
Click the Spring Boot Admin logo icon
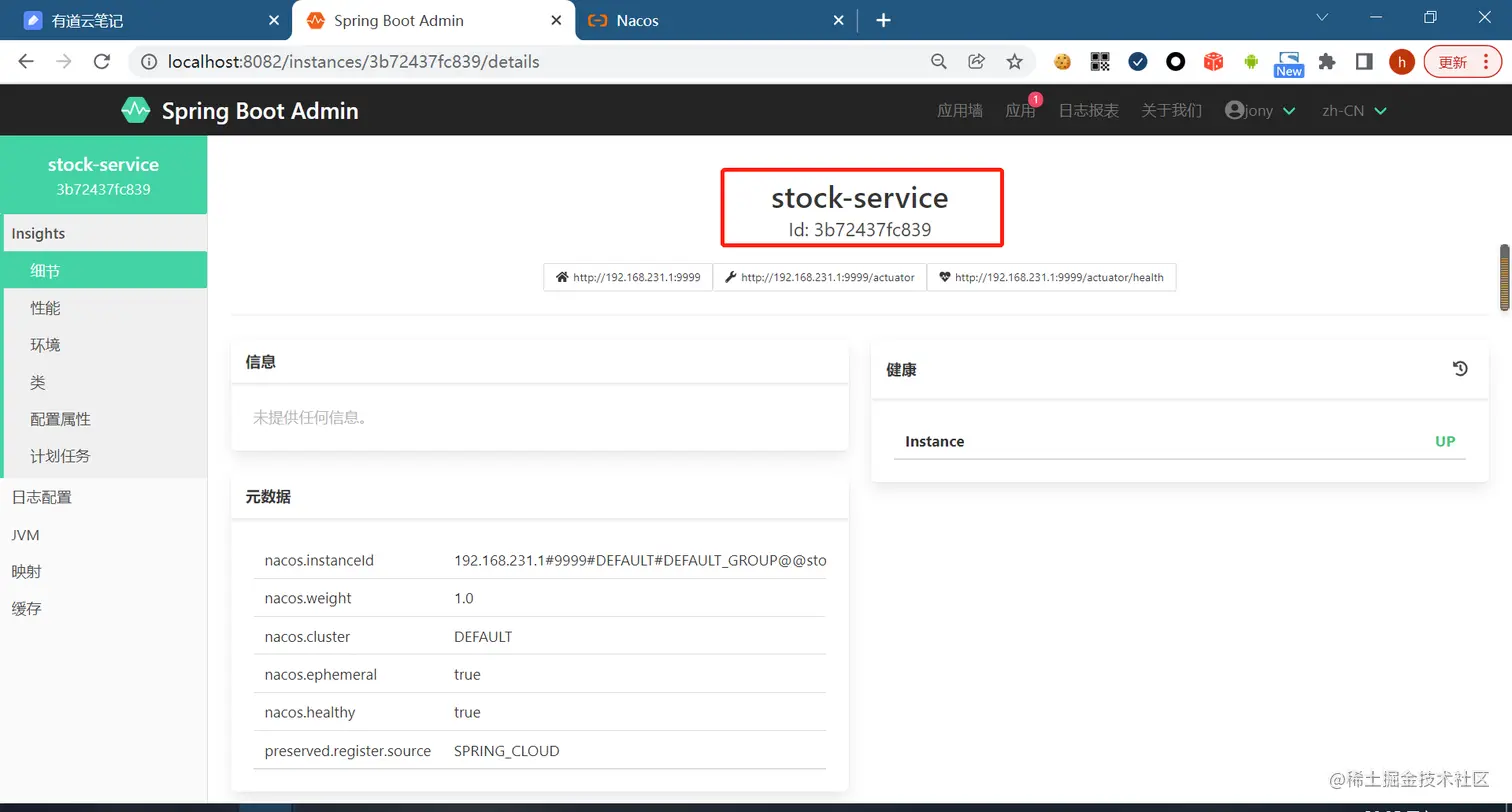tap(135, 110)
